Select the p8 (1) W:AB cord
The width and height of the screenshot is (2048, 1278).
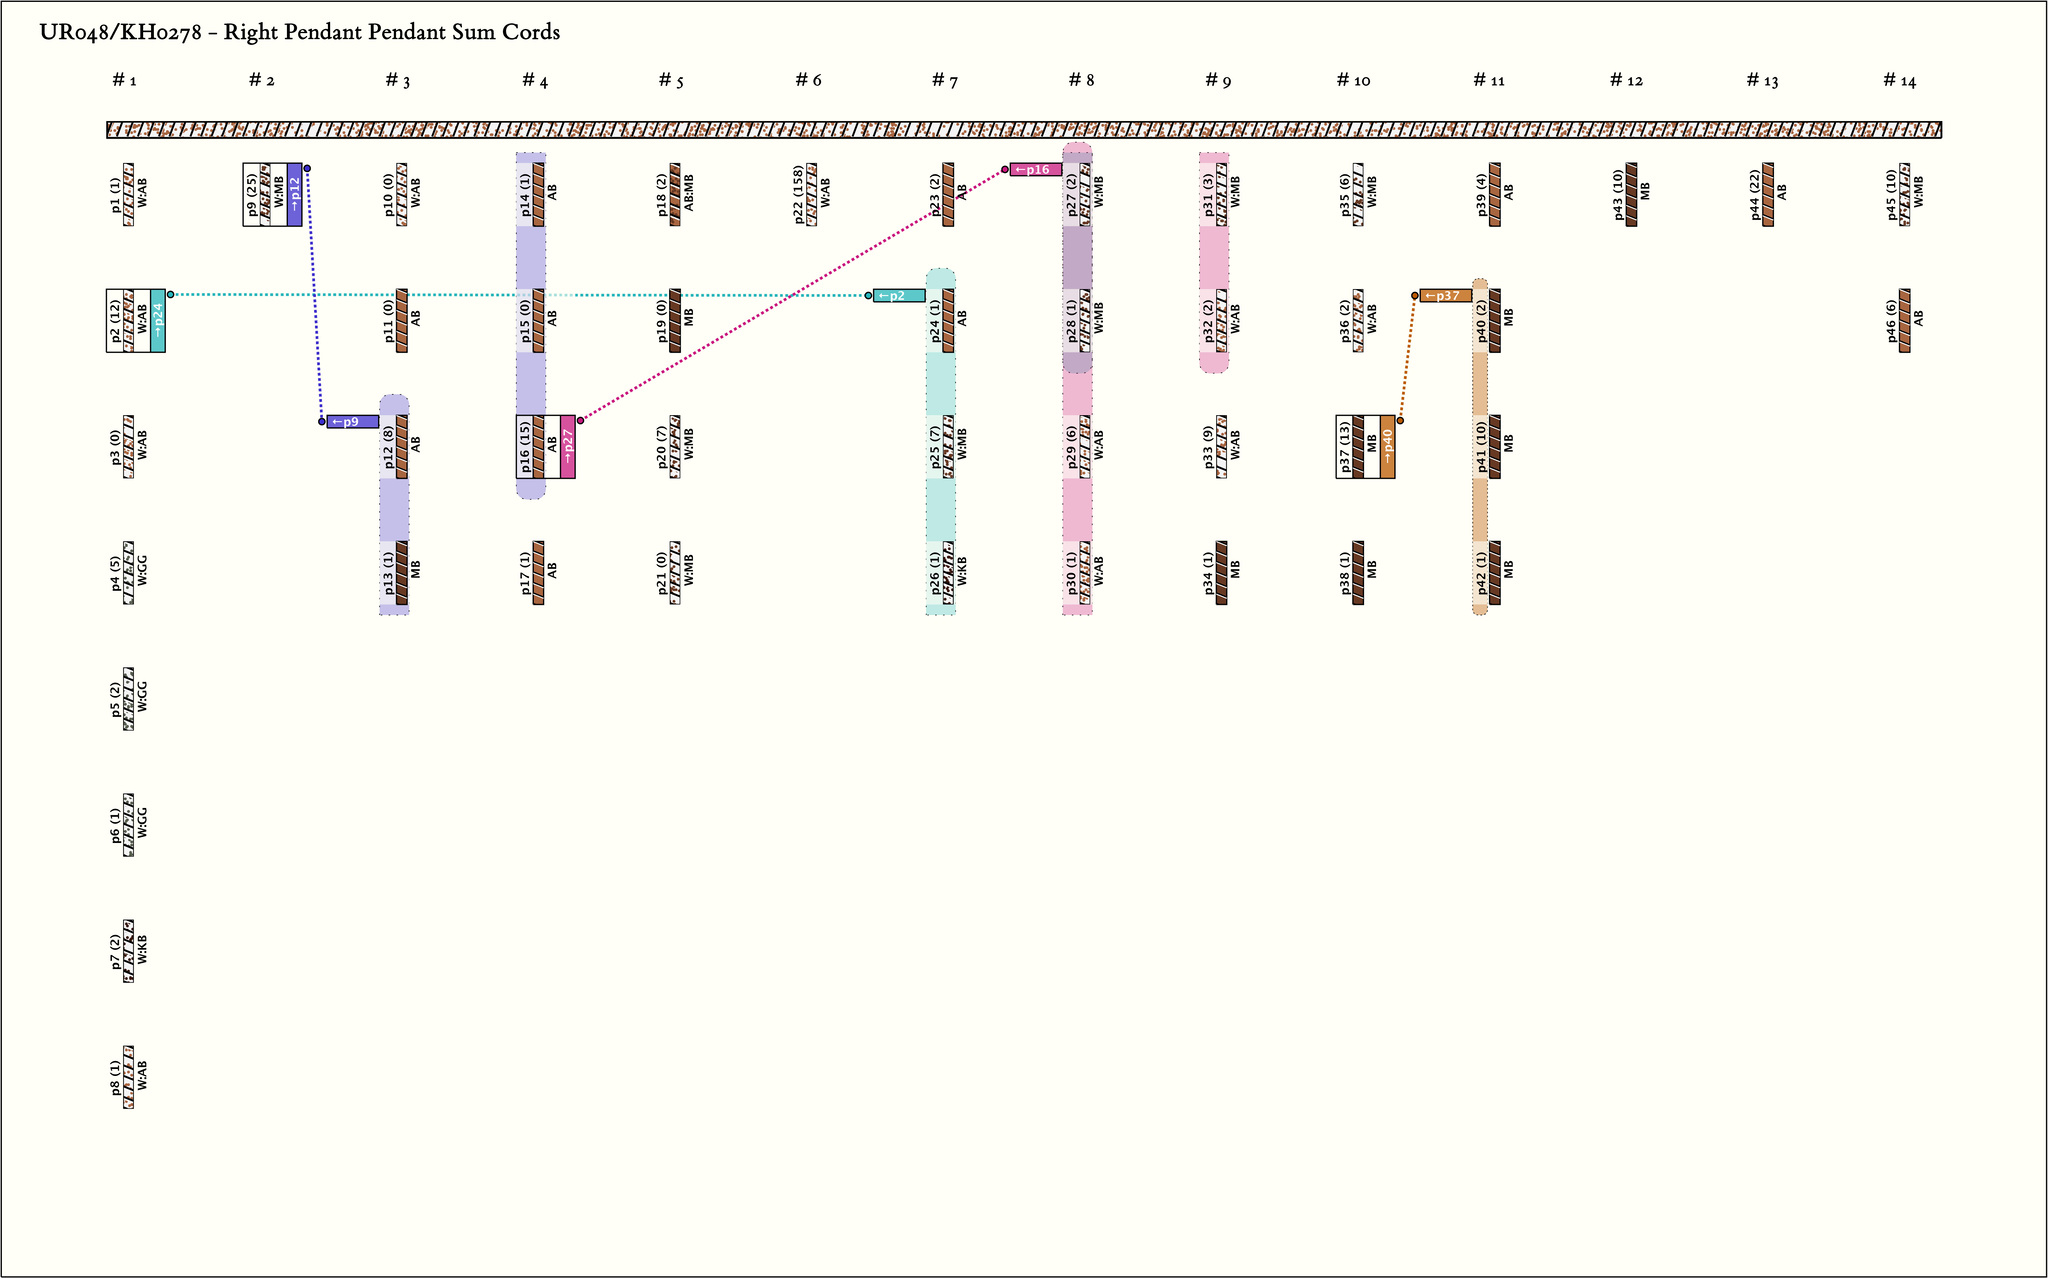128,1076
